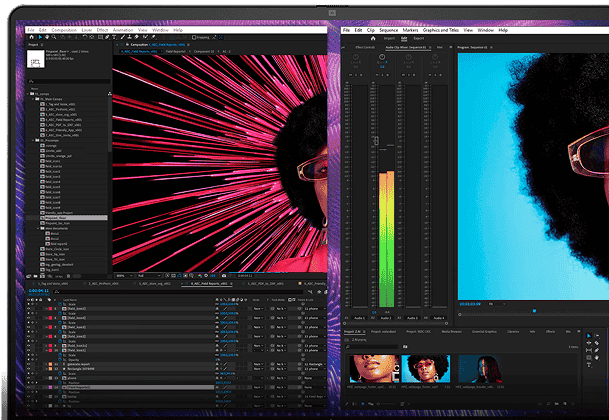Select Premiere Razor tool
Image resolution: width=609 pixels, height=420 pixels.
tap(597, 343)
